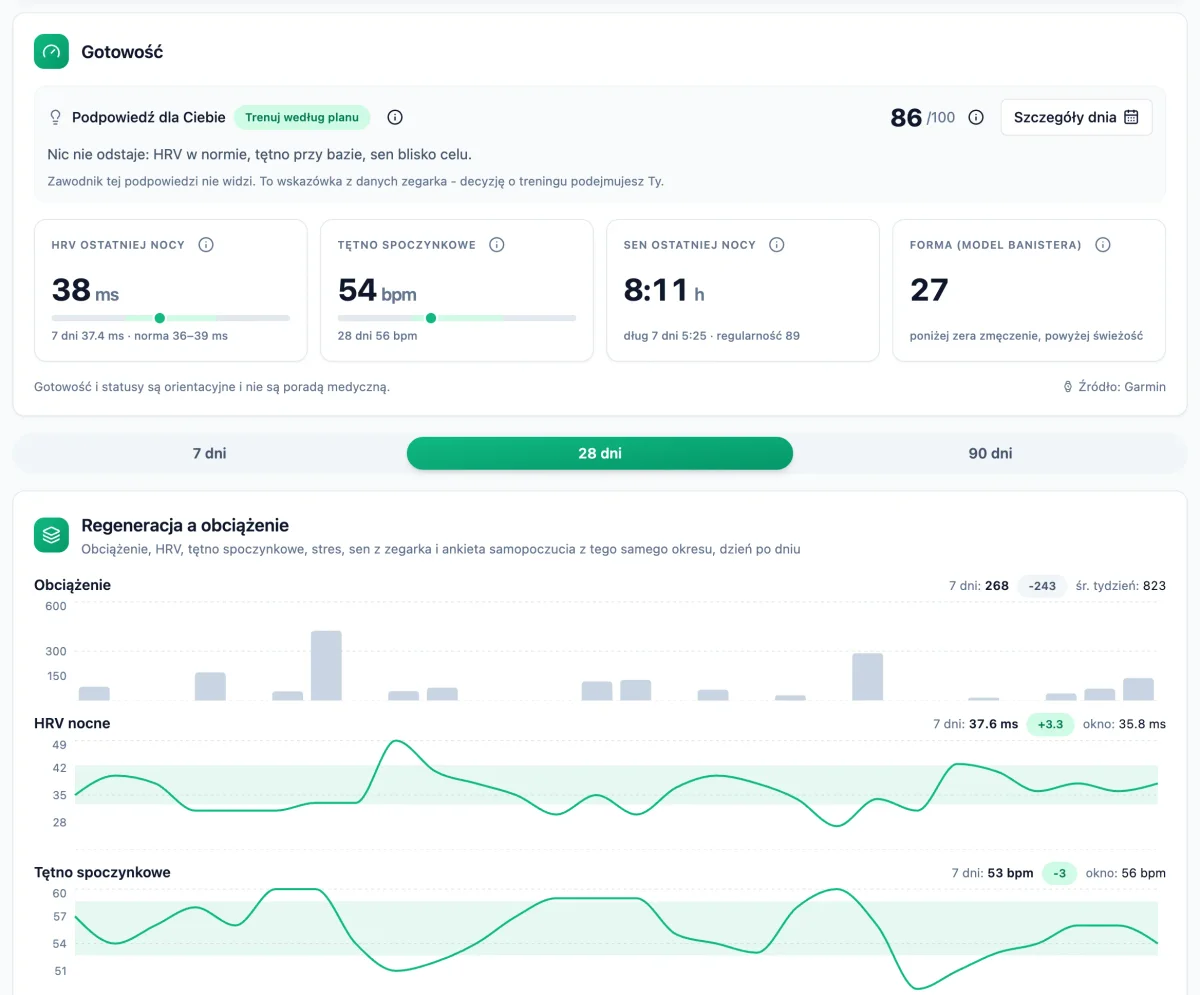The width and height of the screenshot is (1200, 995).
Task: Open info icon beside the 86/100 score
Action: click(976, 118)
